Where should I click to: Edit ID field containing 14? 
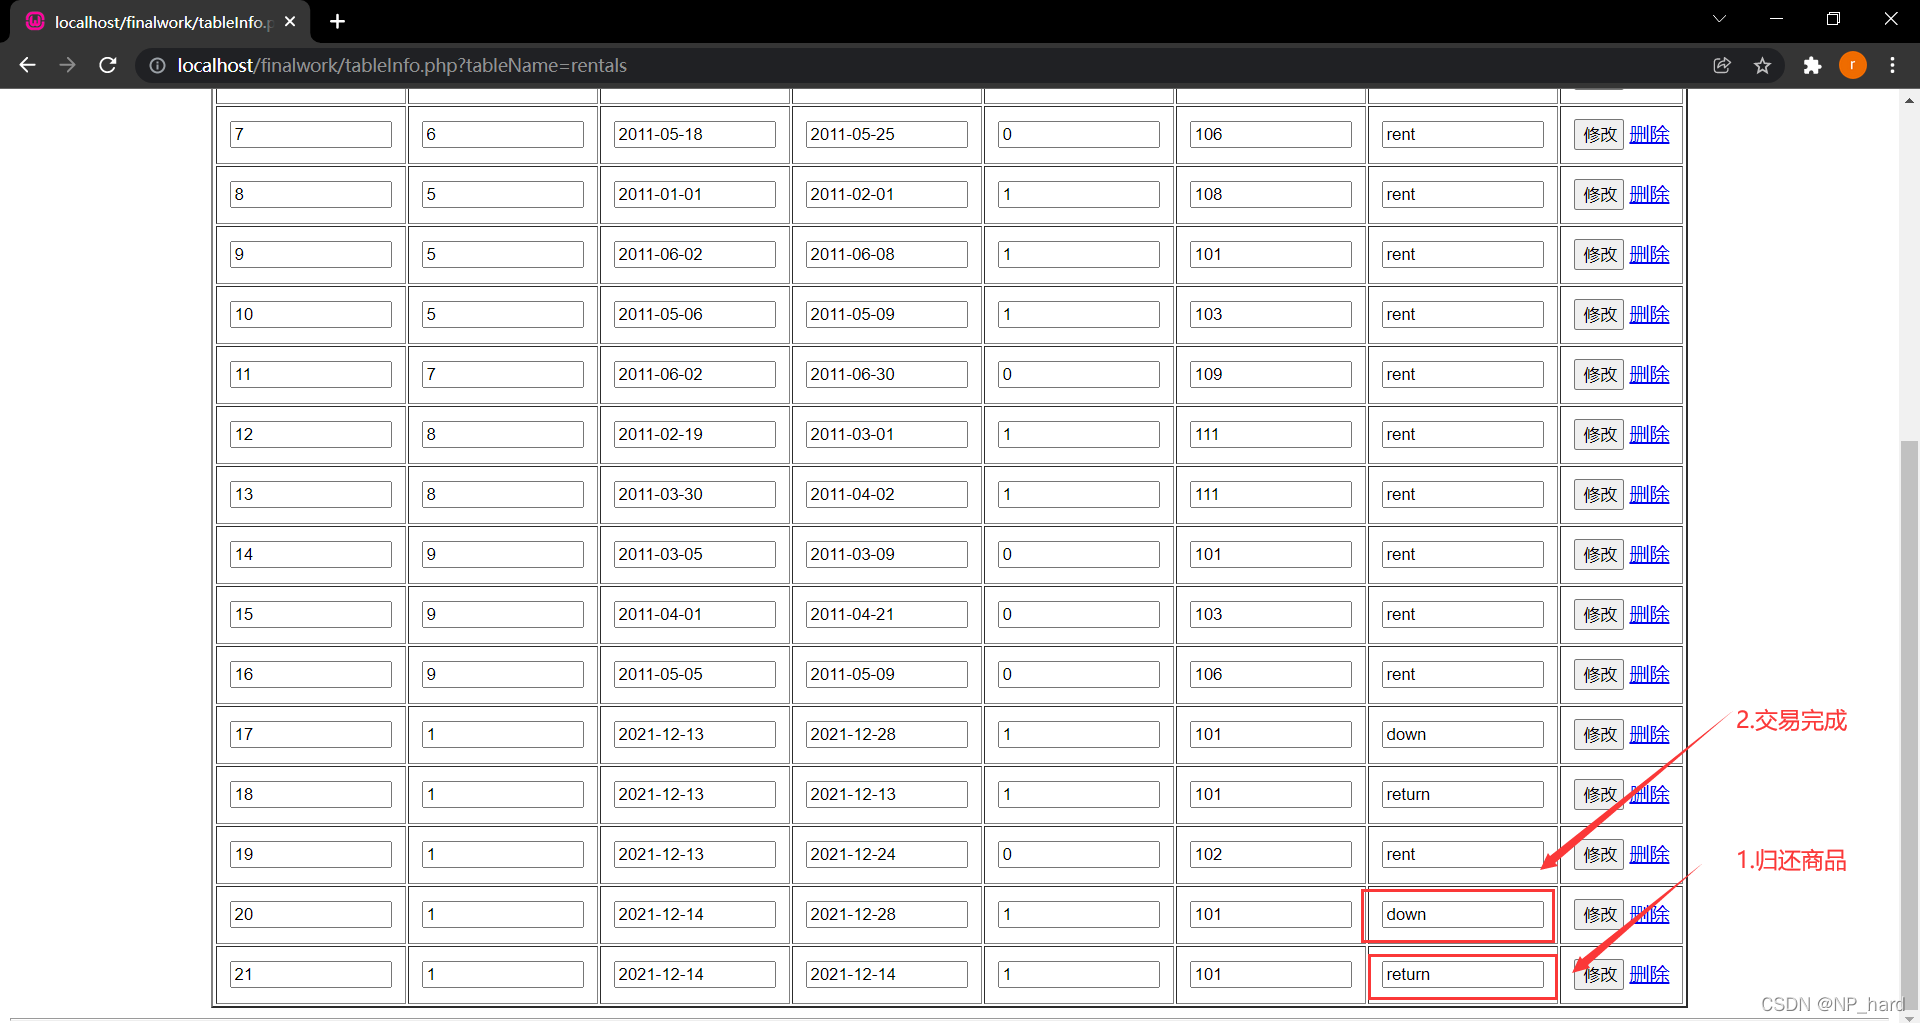pos(310,554)
